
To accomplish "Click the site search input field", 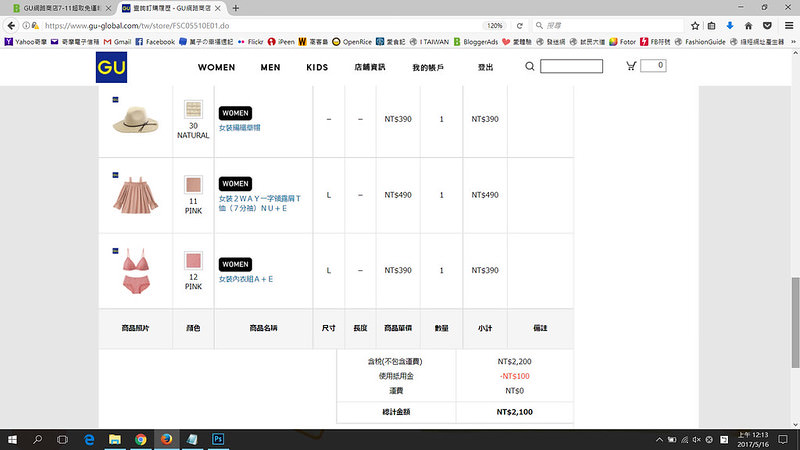I will pos(571,66).
